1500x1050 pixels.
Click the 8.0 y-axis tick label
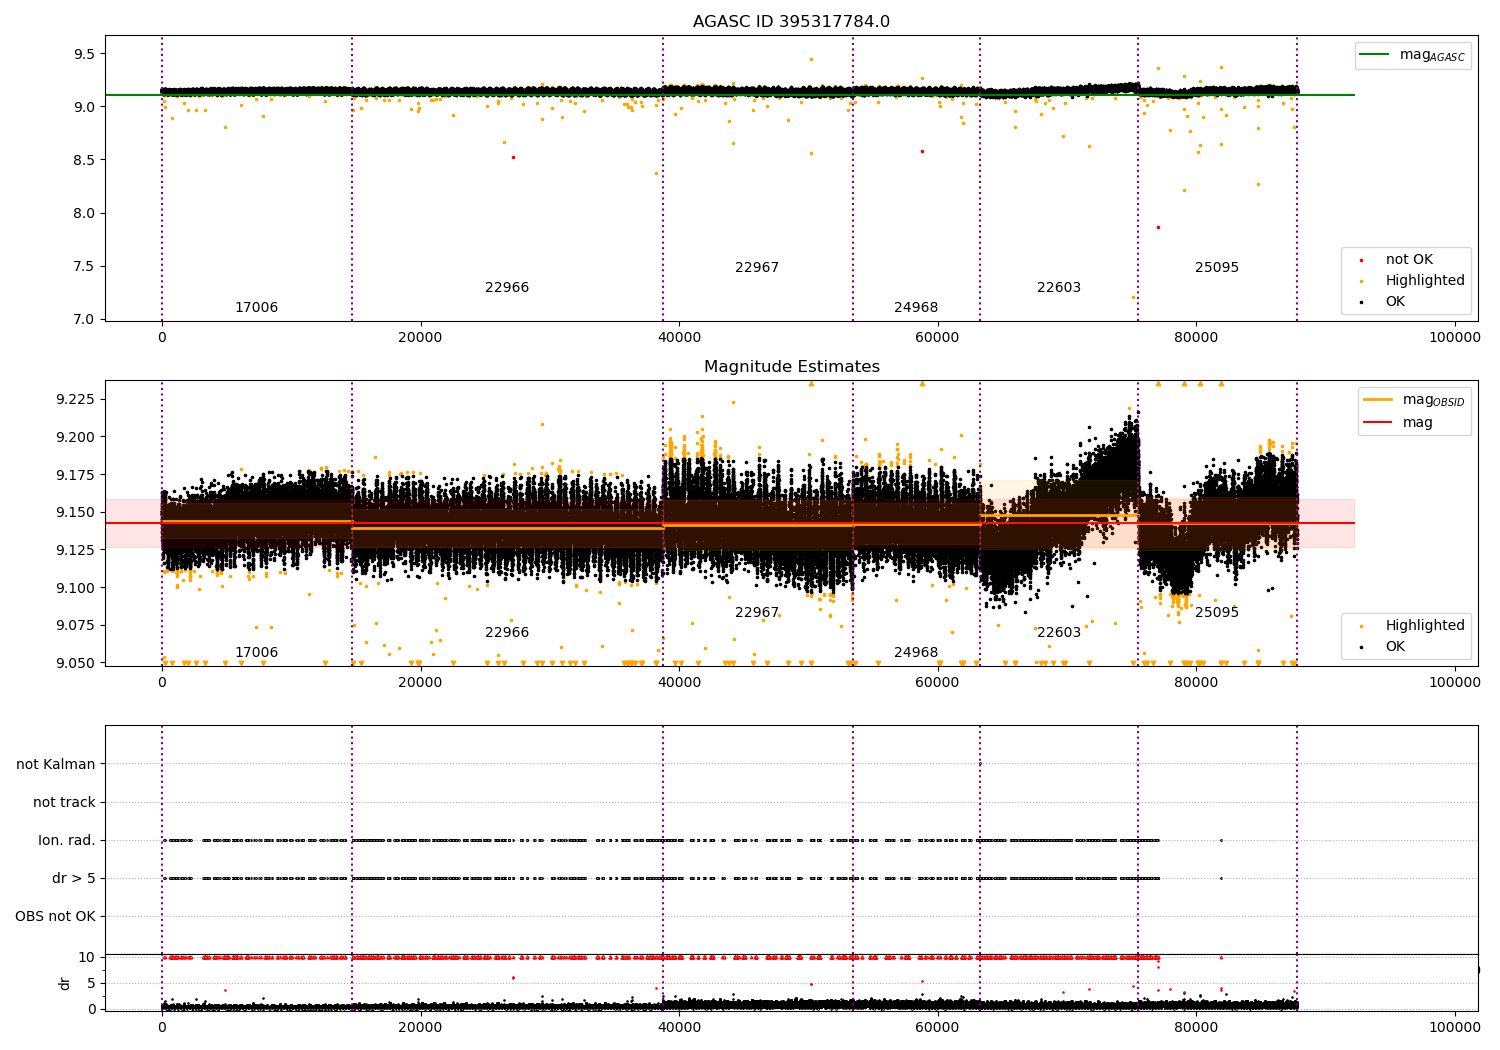point(85,213)
